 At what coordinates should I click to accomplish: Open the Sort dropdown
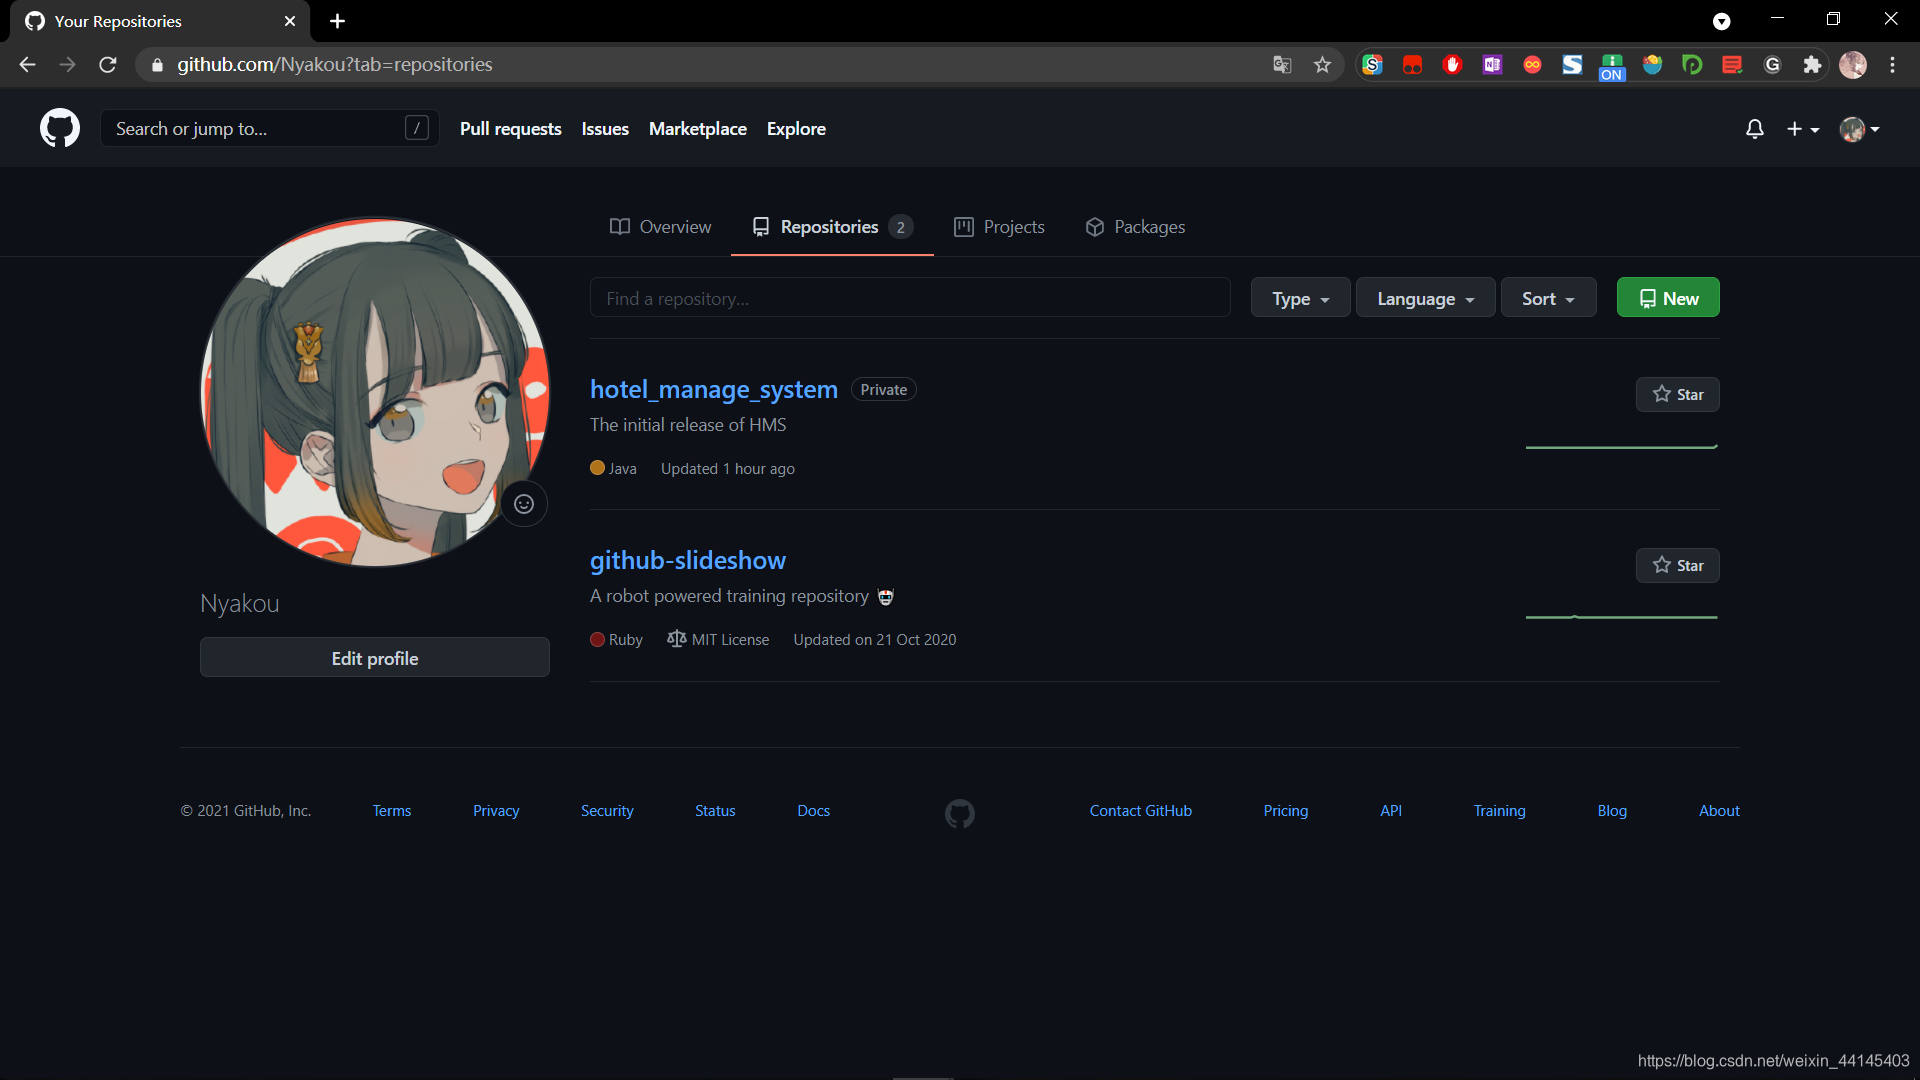coord(1547,298)
